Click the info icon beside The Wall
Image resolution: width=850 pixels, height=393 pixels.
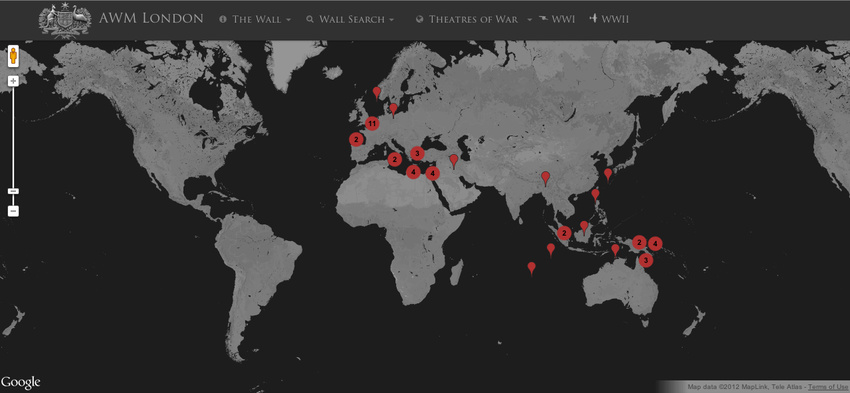click(x=223, y=19)
